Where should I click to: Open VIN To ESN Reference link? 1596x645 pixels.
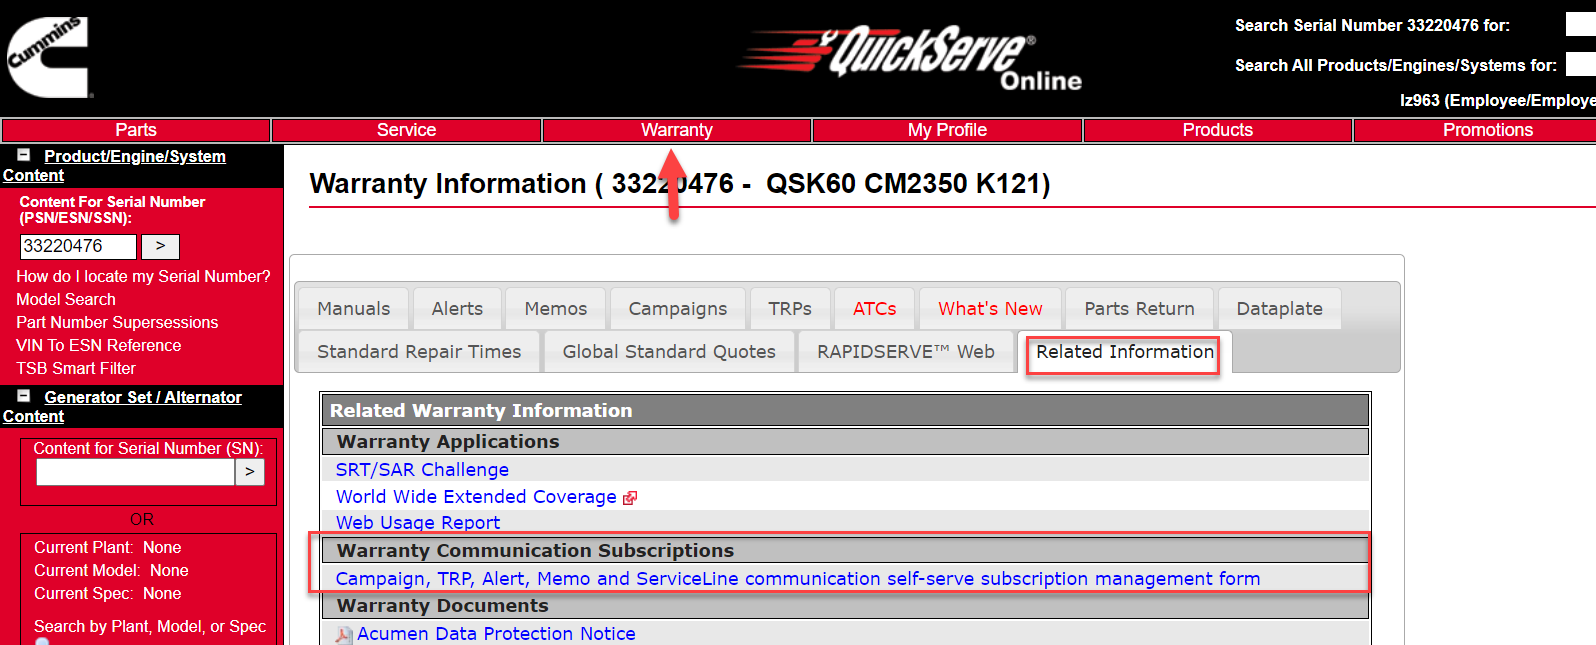[x=99, y=346]
